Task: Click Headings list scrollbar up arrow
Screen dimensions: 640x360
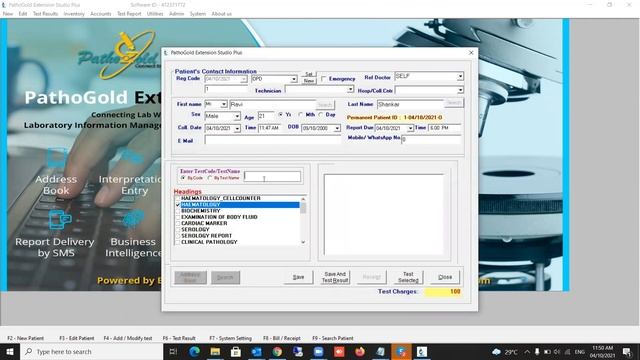Action: pyautogui.click(x=303, y=199)
